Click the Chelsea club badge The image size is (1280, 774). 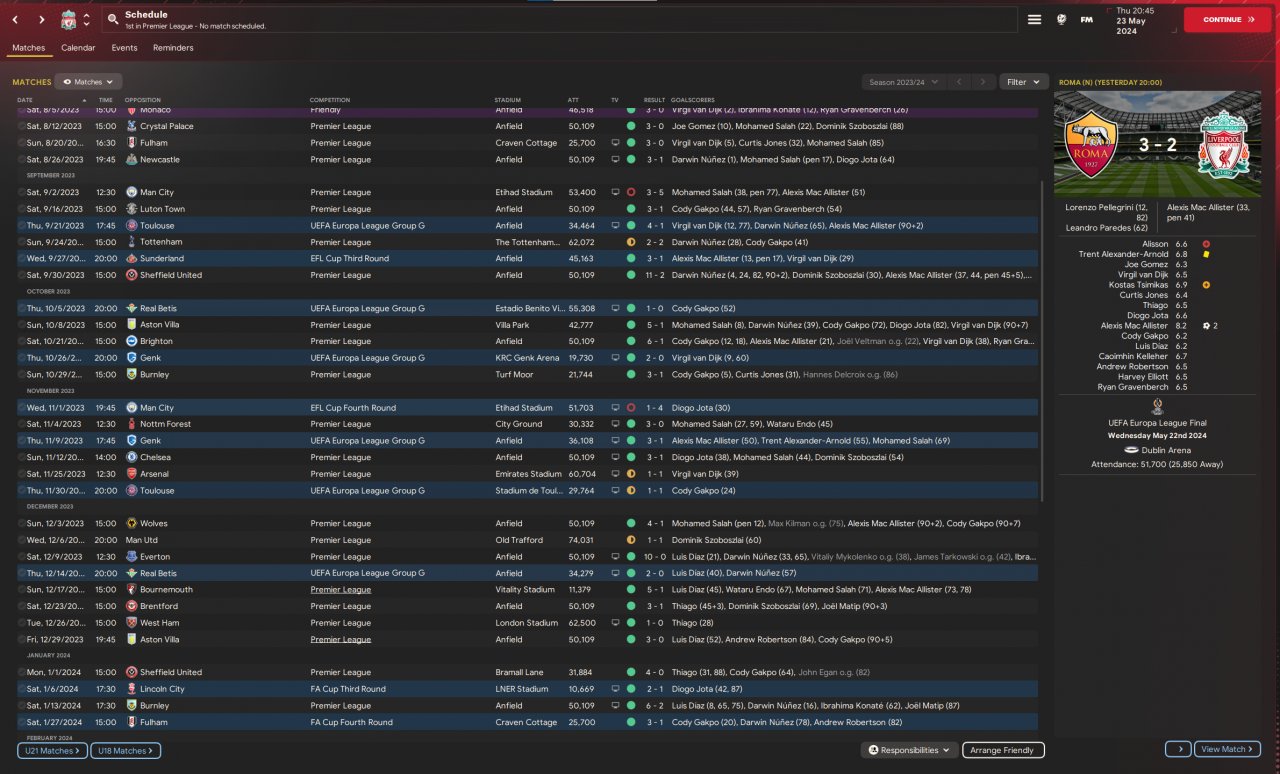132,457
